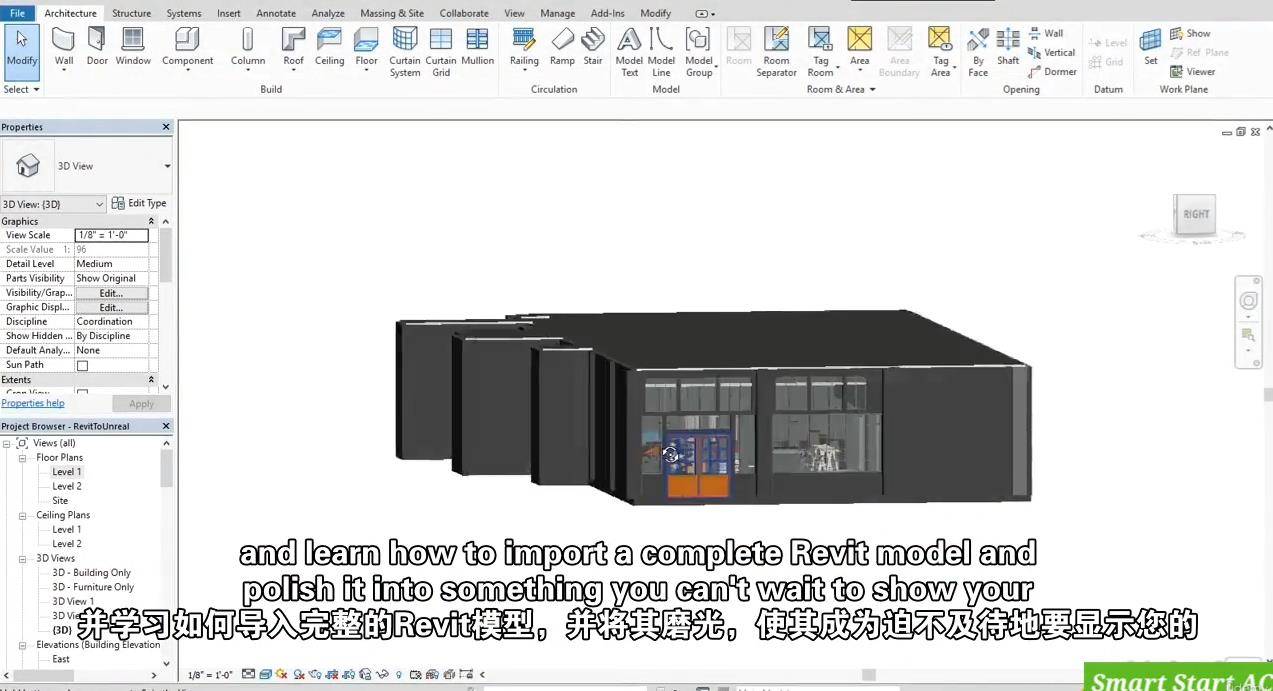This screenshot has width=1273, height=691.
Task: Collapse the Ceiling Plans tree node
Action: click(x=22, y=516)
